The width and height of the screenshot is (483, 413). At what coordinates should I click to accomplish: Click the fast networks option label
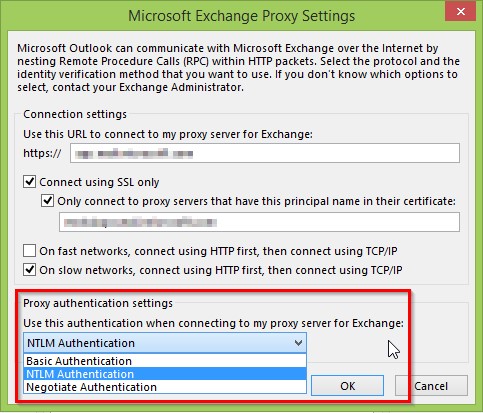pos(218,251)
